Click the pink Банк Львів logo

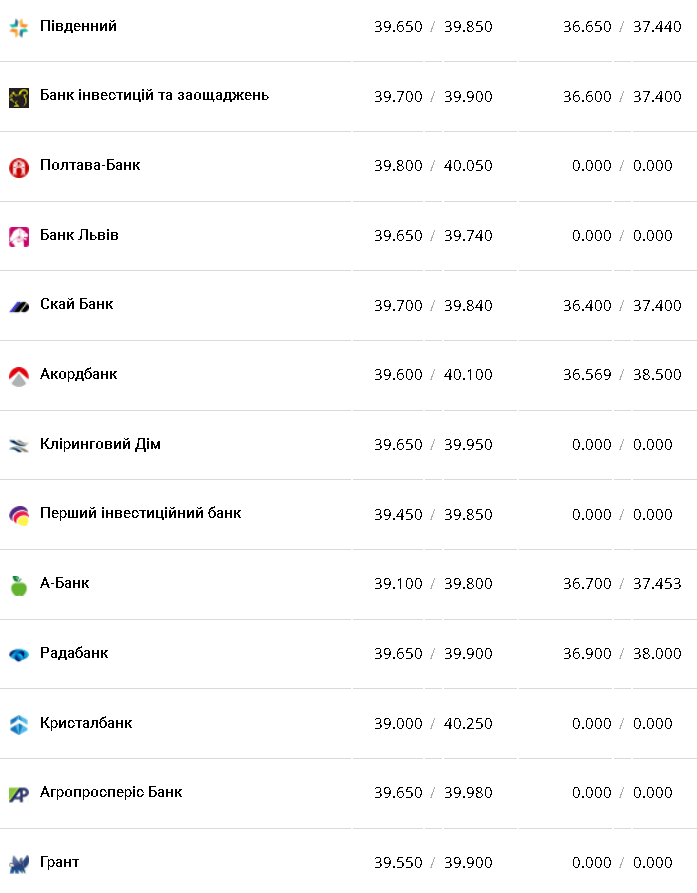(18, 237)
